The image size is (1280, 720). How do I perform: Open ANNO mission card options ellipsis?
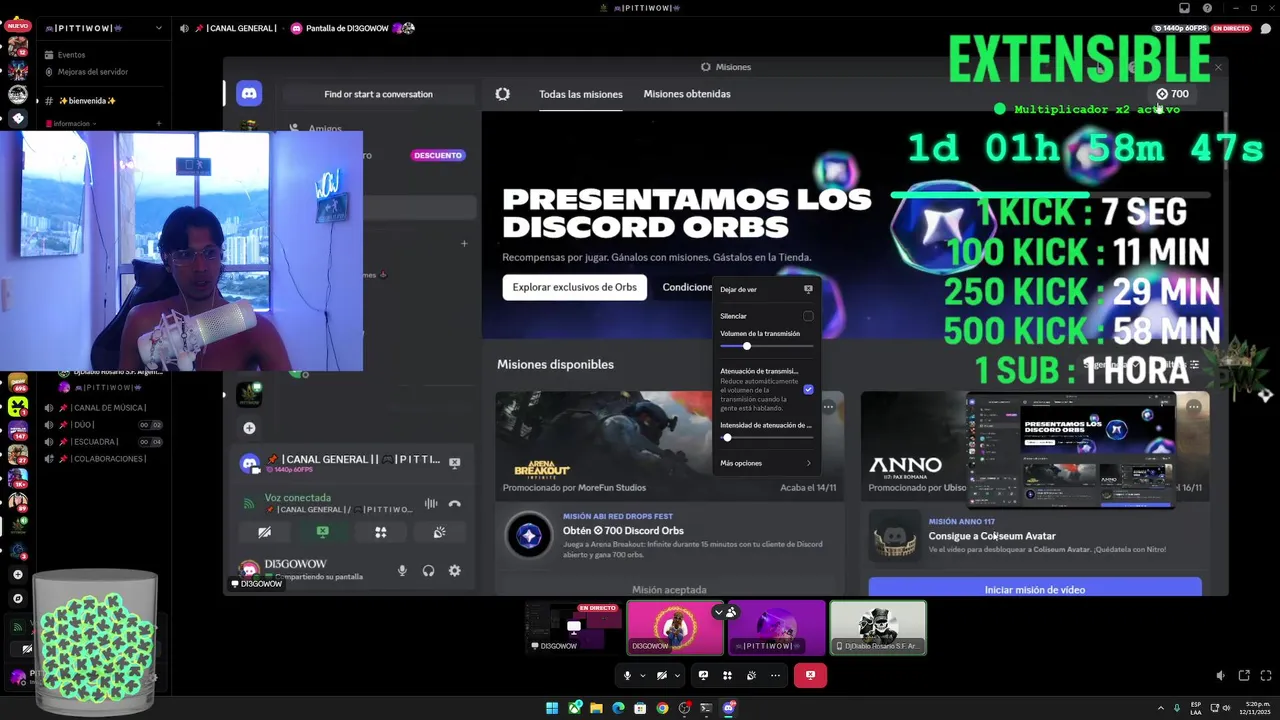coord(1193,407)
